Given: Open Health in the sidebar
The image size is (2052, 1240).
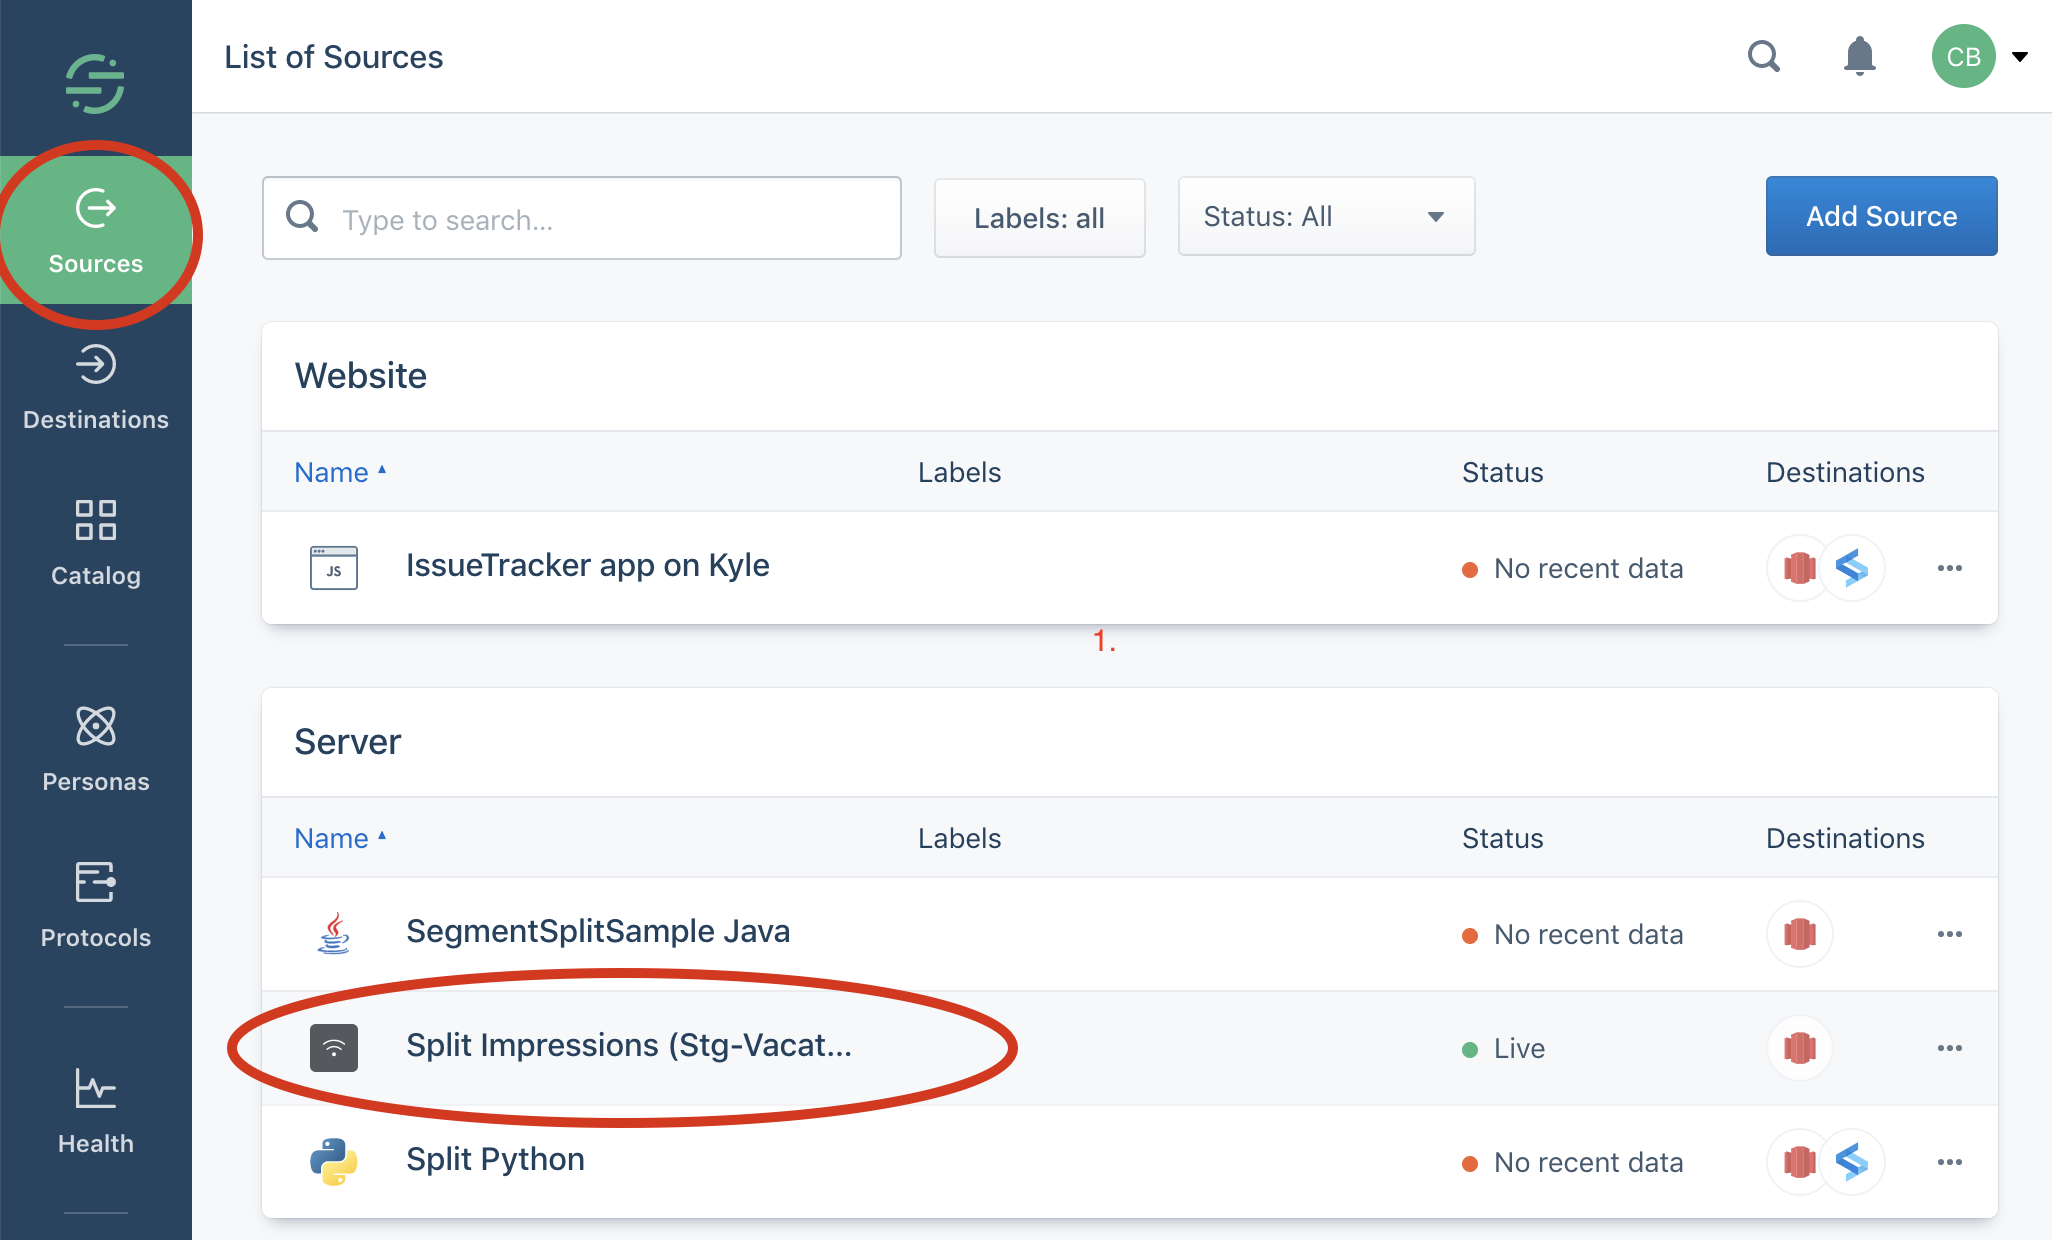Looking at the screenshot, I should coord(96,1110).
